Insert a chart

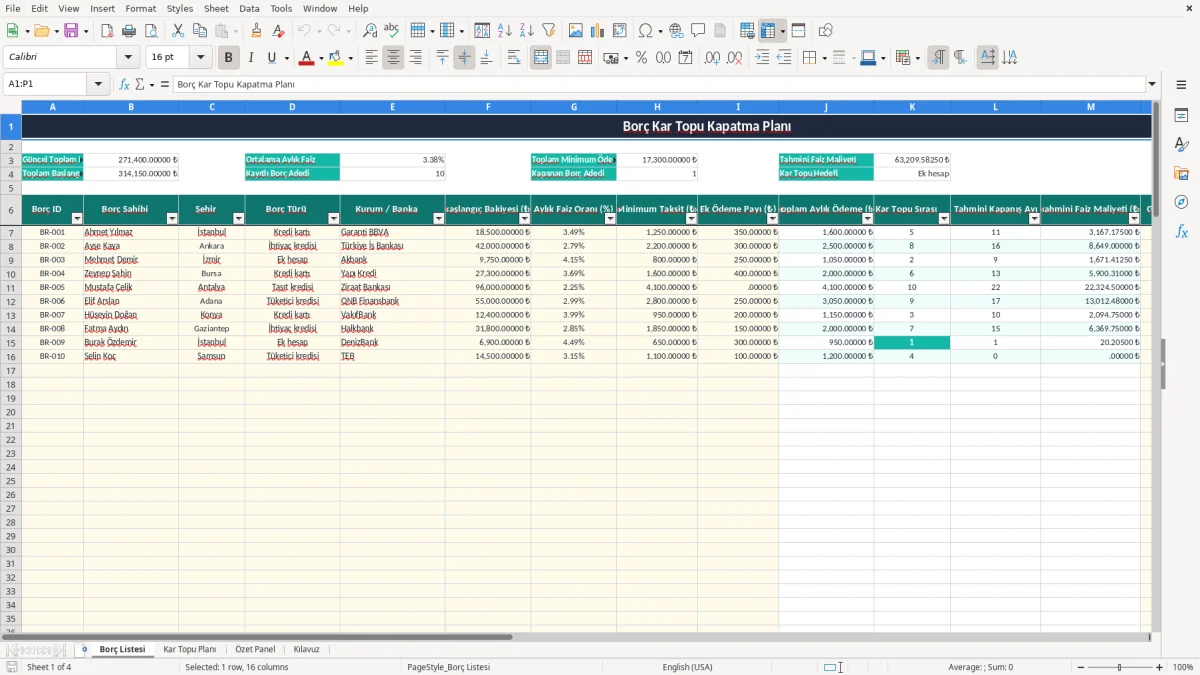click(x=598, y=31)
